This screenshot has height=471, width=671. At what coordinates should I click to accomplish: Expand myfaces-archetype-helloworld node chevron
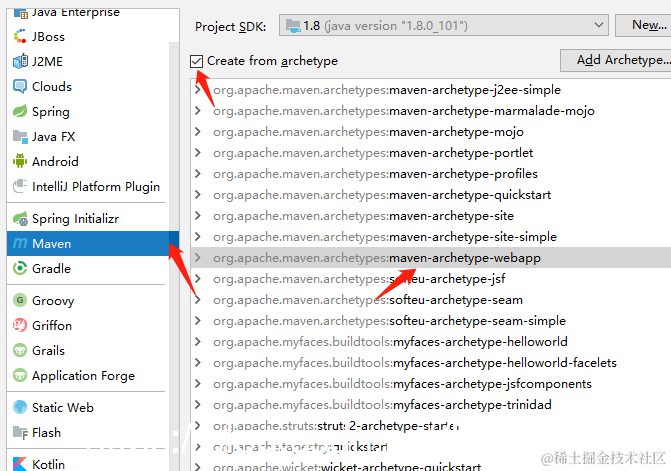(x=198, y=341)
